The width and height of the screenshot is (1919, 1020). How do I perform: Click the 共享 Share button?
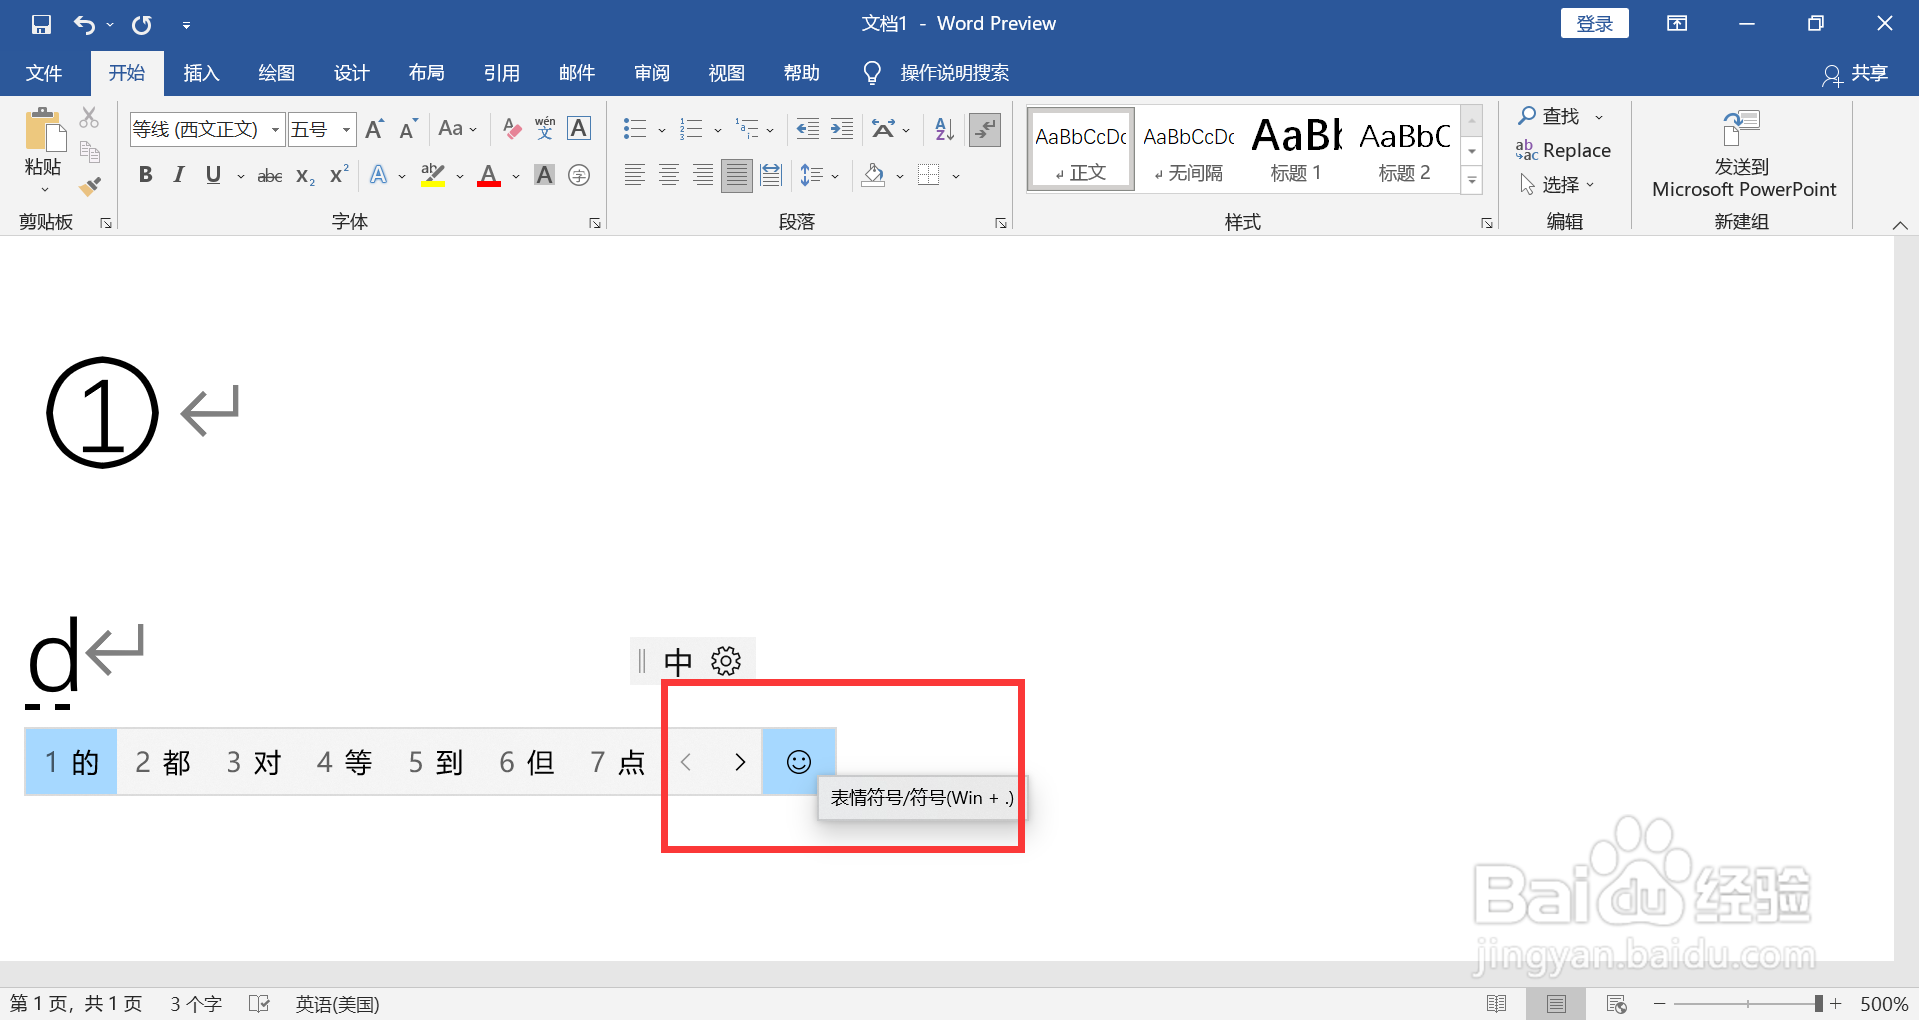[1855, 74]
